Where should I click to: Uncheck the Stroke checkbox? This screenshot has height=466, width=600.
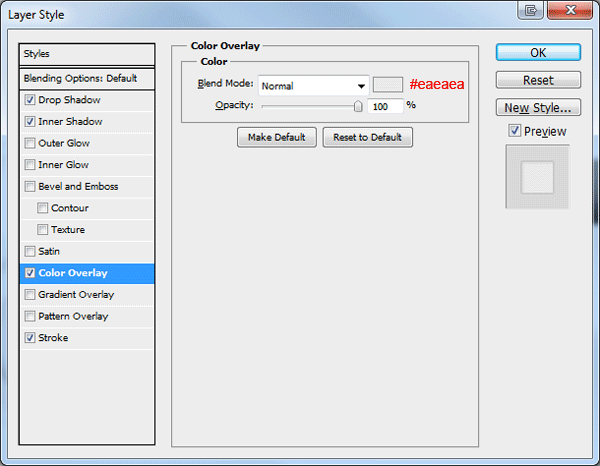click(30, 338)
